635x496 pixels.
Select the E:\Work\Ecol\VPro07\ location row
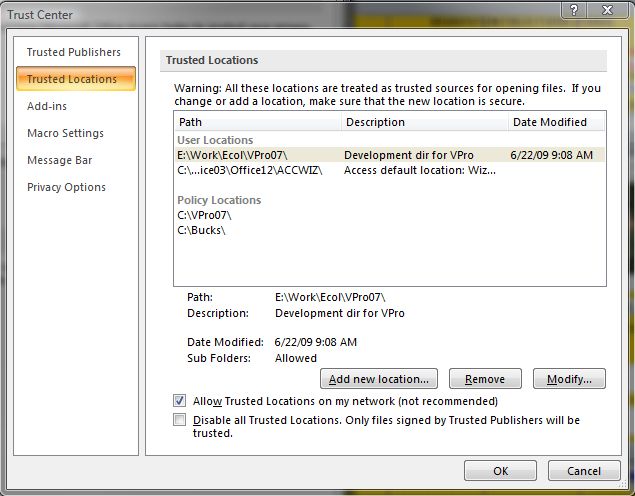click(x=390, y=155)
